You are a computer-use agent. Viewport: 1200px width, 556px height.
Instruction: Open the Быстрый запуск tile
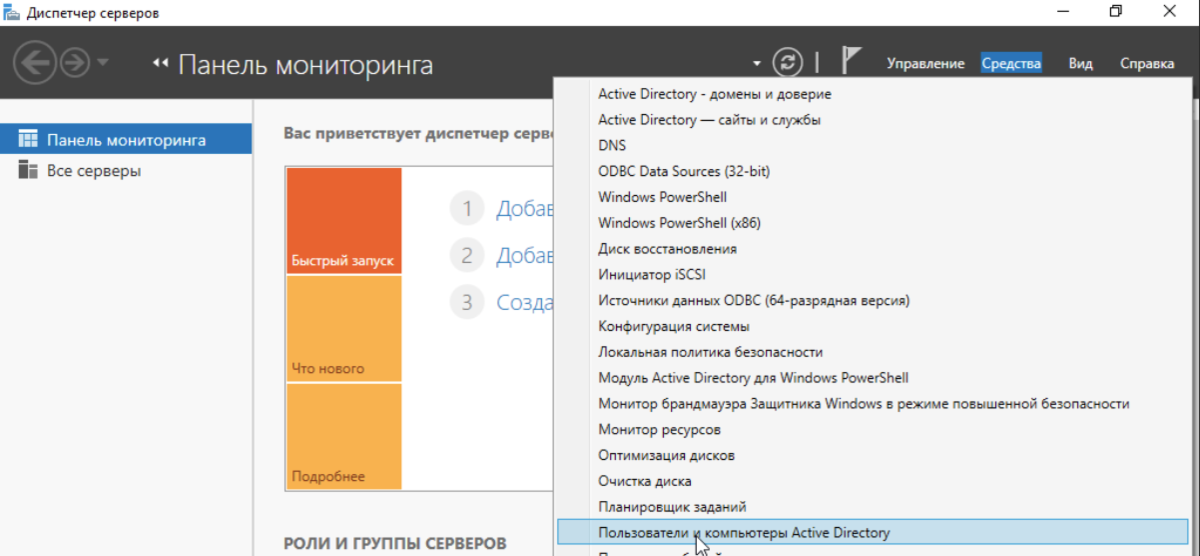343,221
